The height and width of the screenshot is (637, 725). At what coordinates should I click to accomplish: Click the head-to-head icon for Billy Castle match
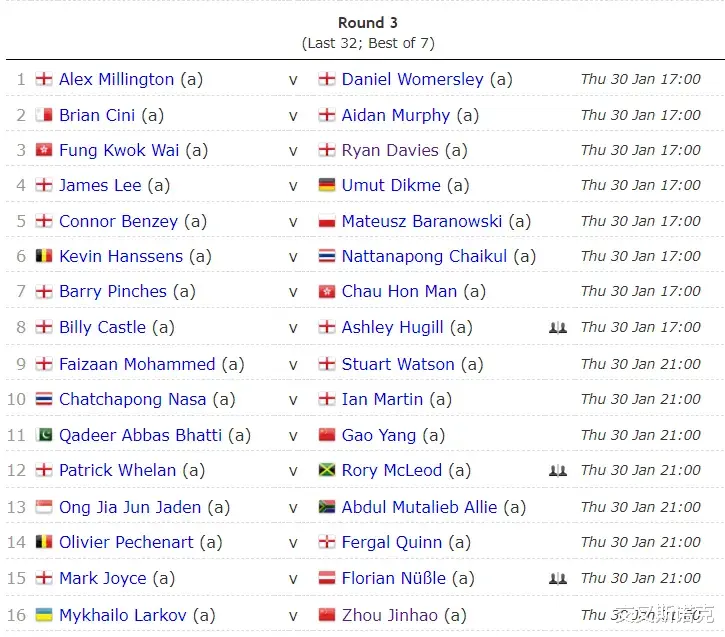click(558, 328)
